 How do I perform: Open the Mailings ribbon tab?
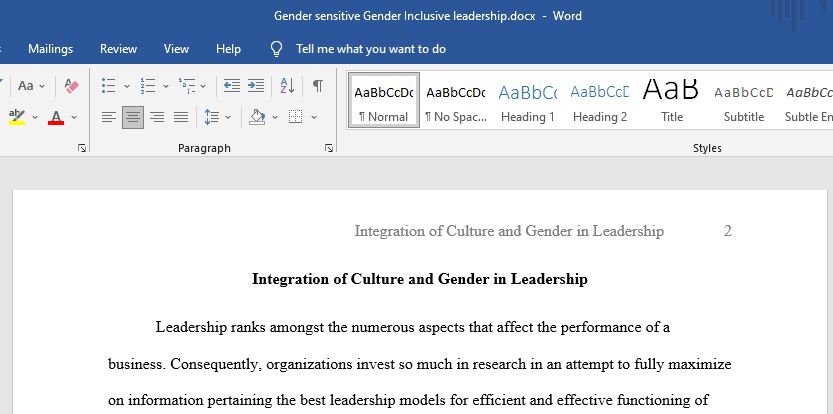pos(50,49)
